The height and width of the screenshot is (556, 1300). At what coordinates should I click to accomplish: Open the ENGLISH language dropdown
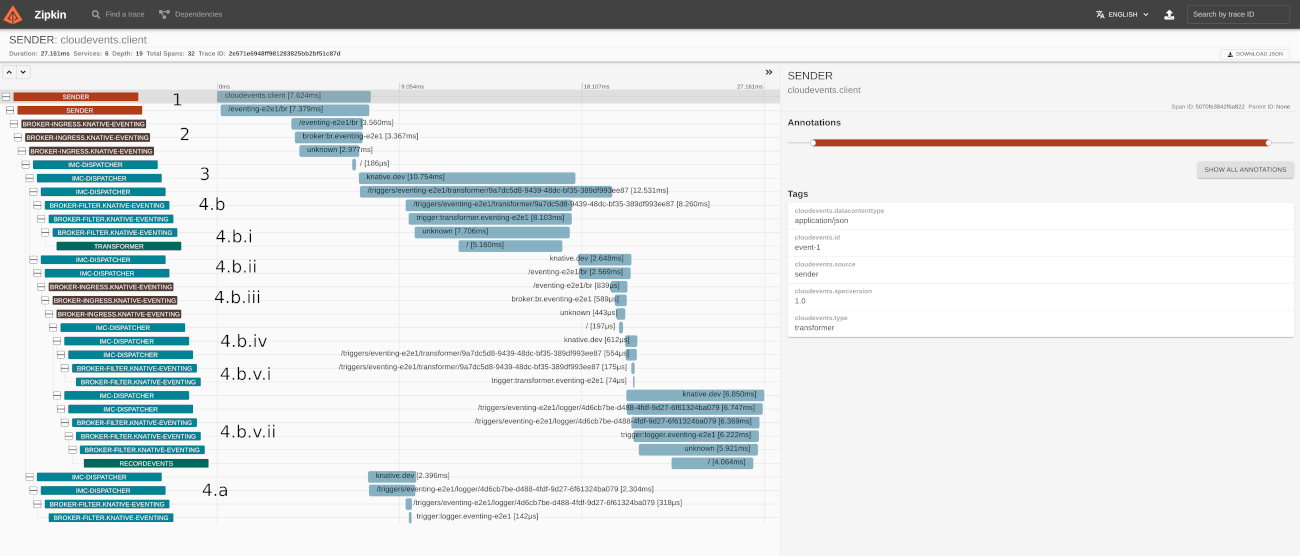point(1122,14)
